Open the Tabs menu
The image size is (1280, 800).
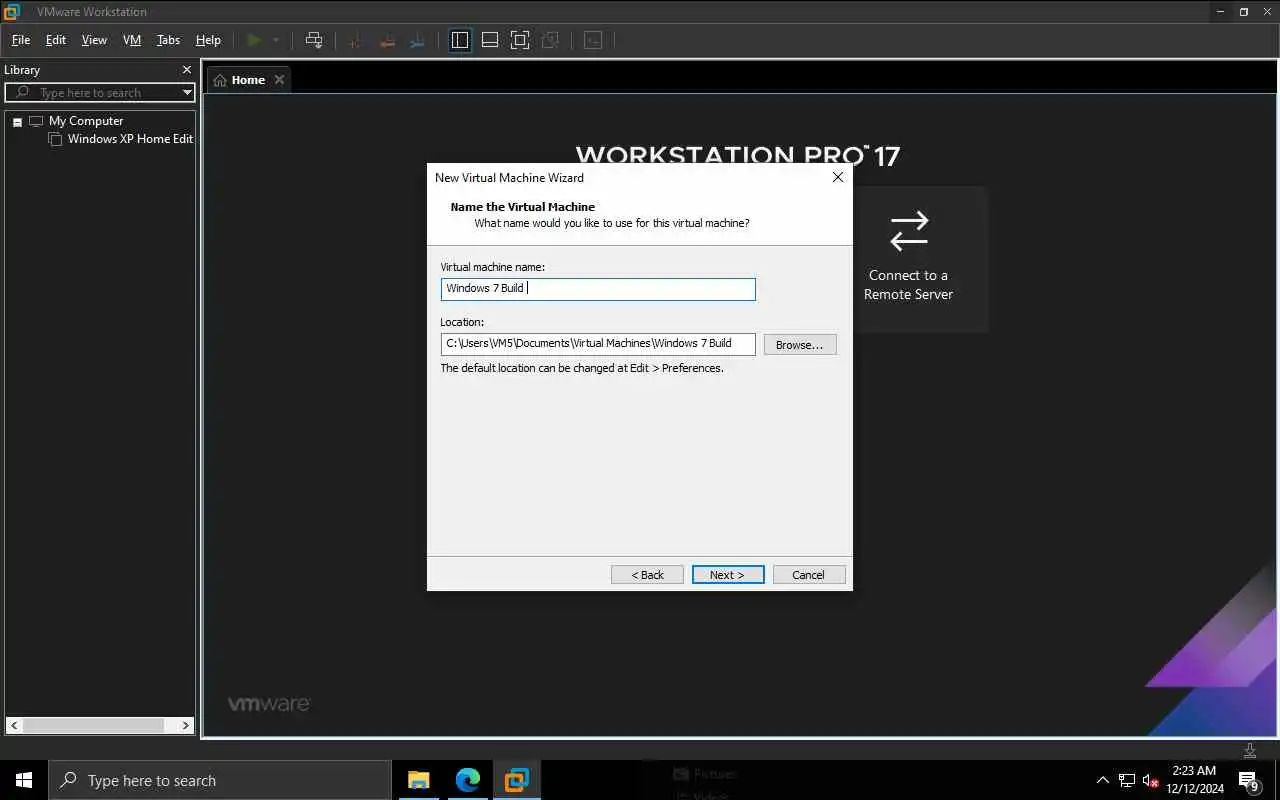point(168,40)
